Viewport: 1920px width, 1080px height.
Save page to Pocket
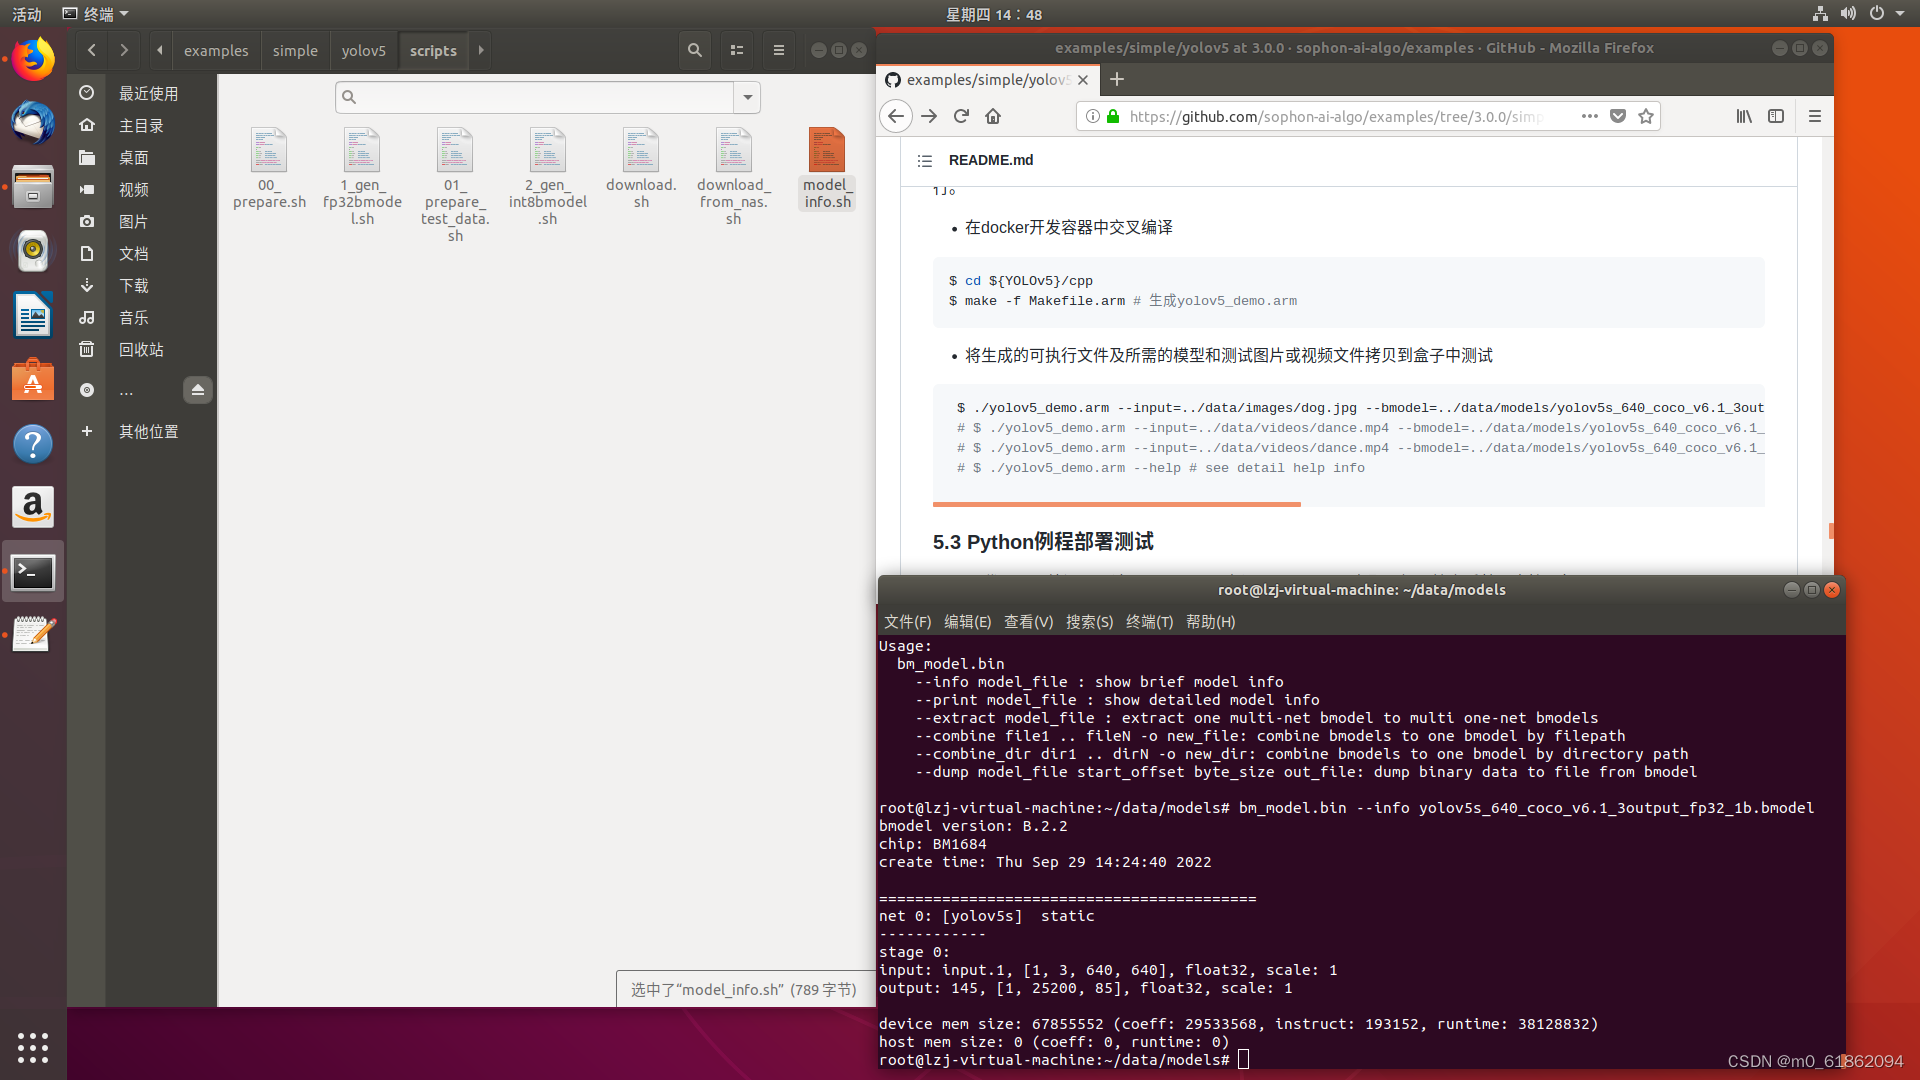coord(1618,116)
